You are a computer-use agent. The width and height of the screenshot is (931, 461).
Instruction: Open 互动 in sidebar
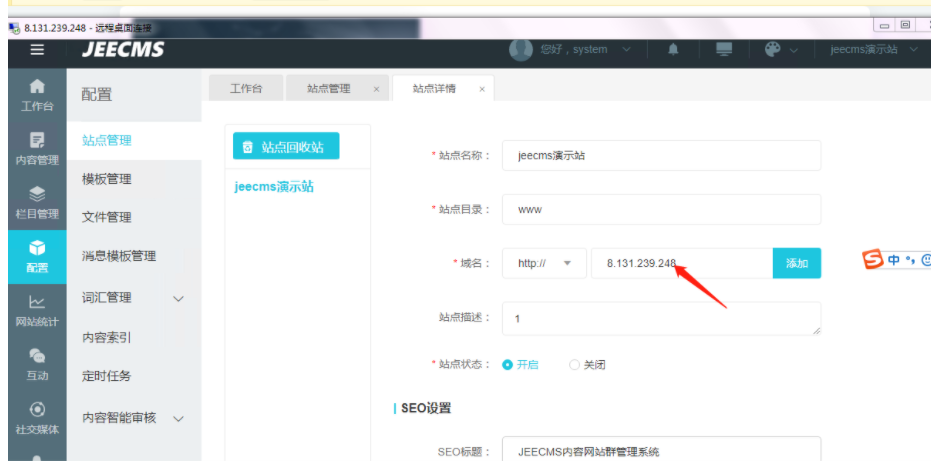[x=37, y=364]
